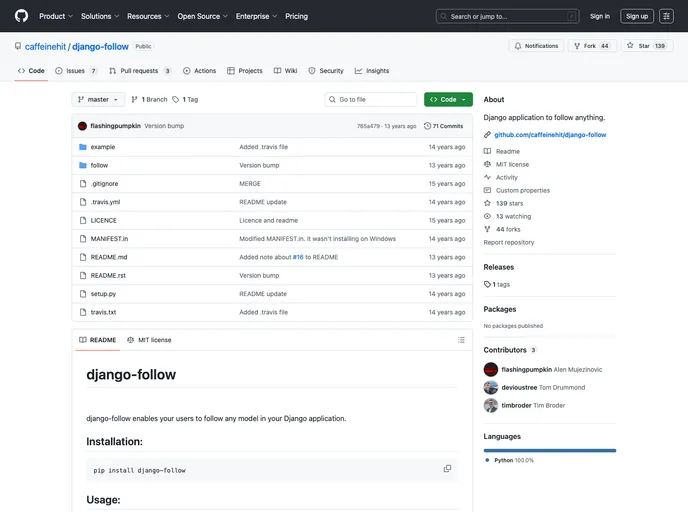
Task: Star the django-follow repository
Action: 647,46
